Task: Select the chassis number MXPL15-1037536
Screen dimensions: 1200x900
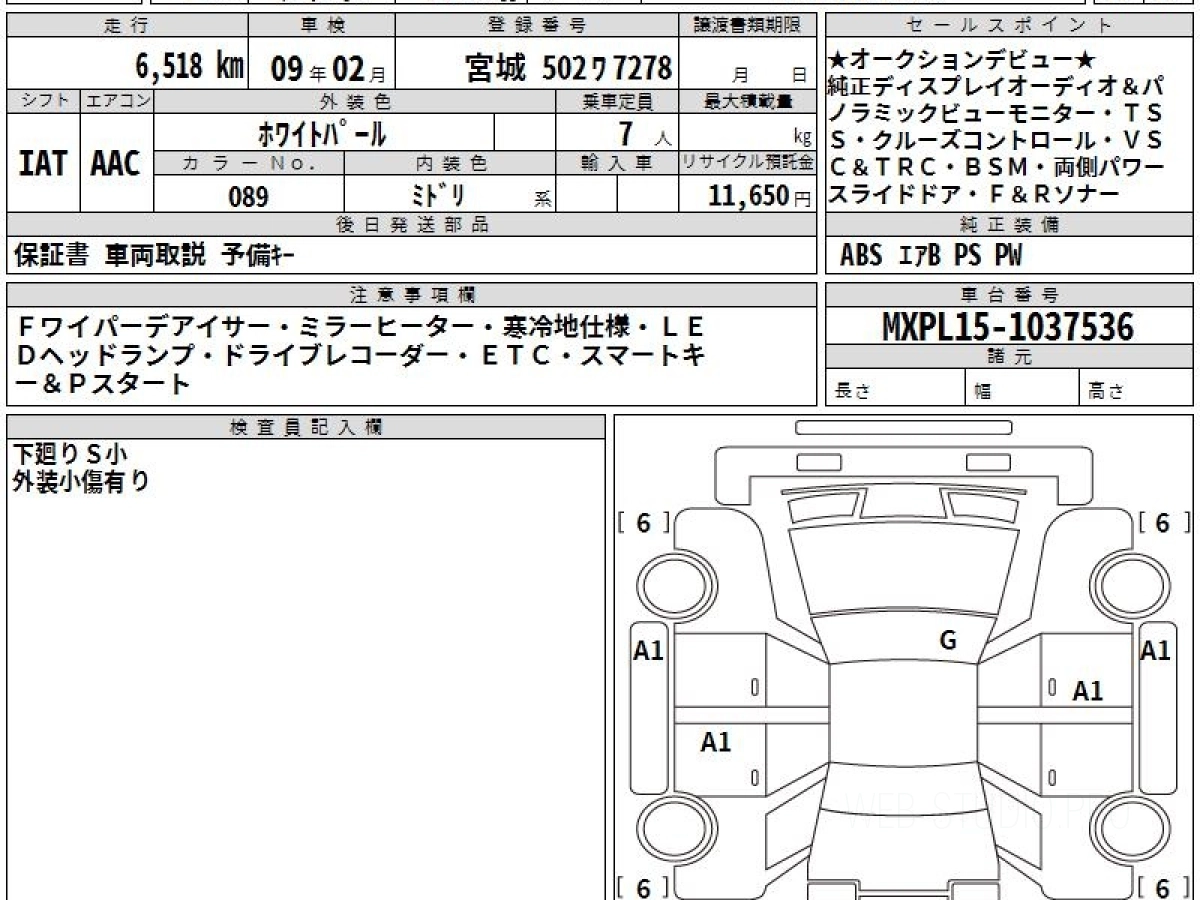Action: (x=1008, y=326)
